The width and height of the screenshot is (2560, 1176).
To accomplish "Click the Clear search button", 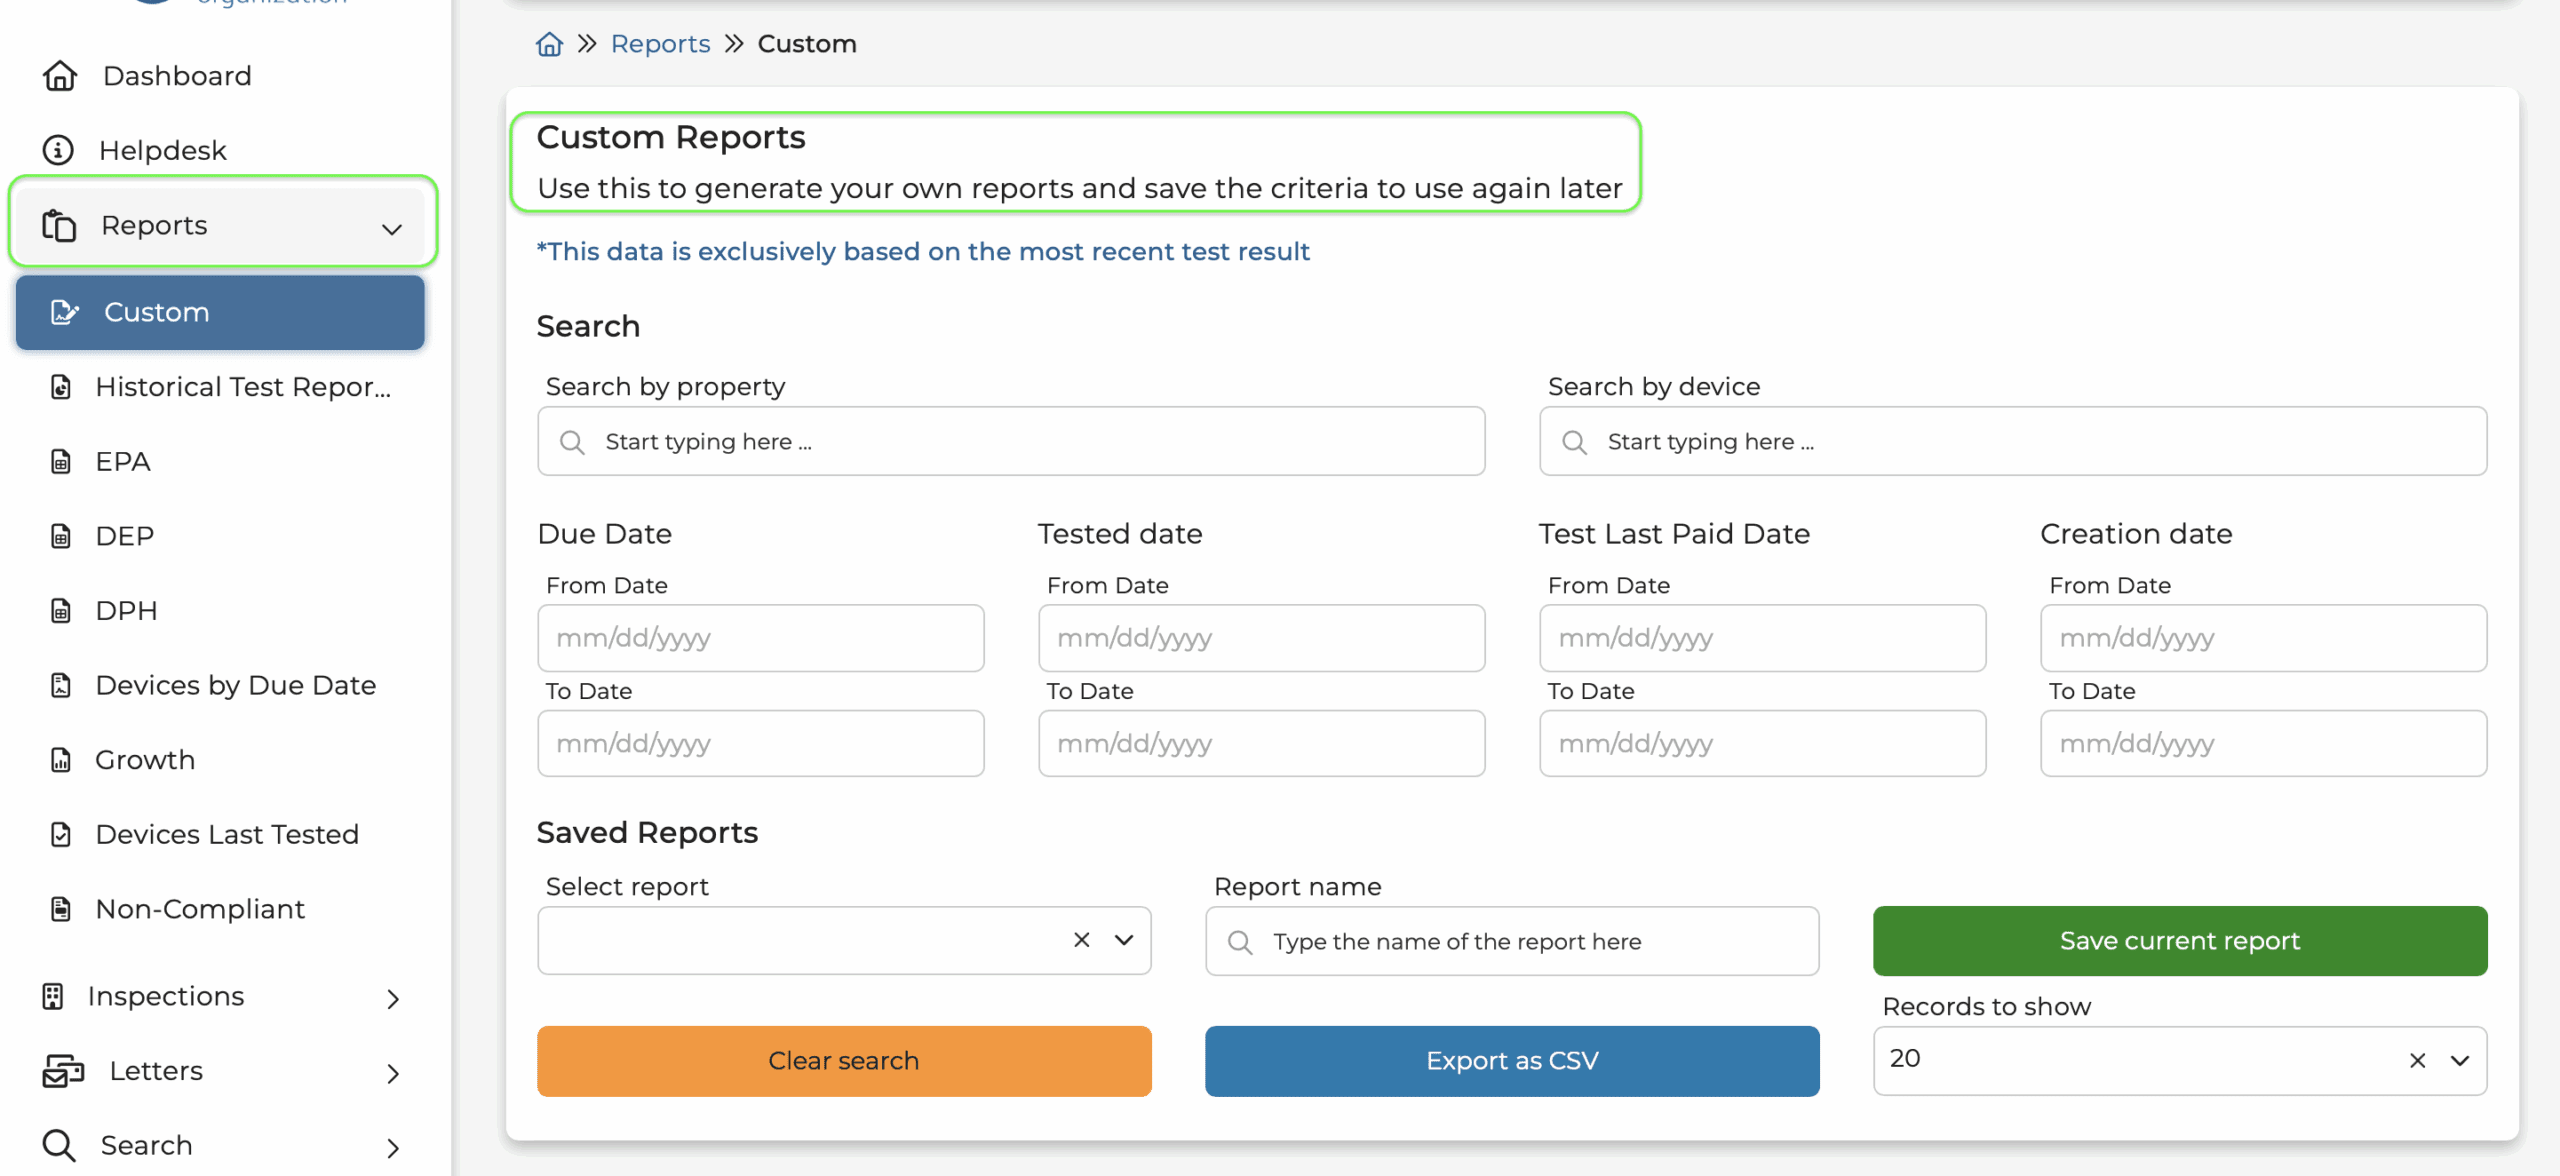I will click(844, 1061).
